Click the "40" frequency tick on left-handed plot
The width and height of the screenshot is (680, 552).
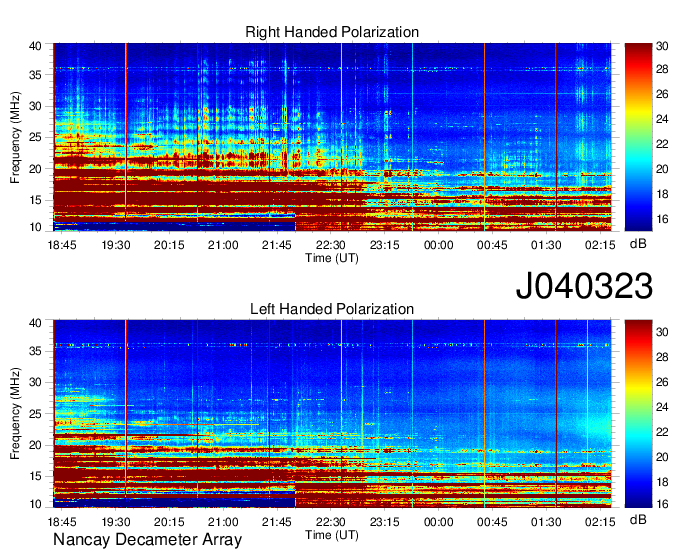point(35,323)
